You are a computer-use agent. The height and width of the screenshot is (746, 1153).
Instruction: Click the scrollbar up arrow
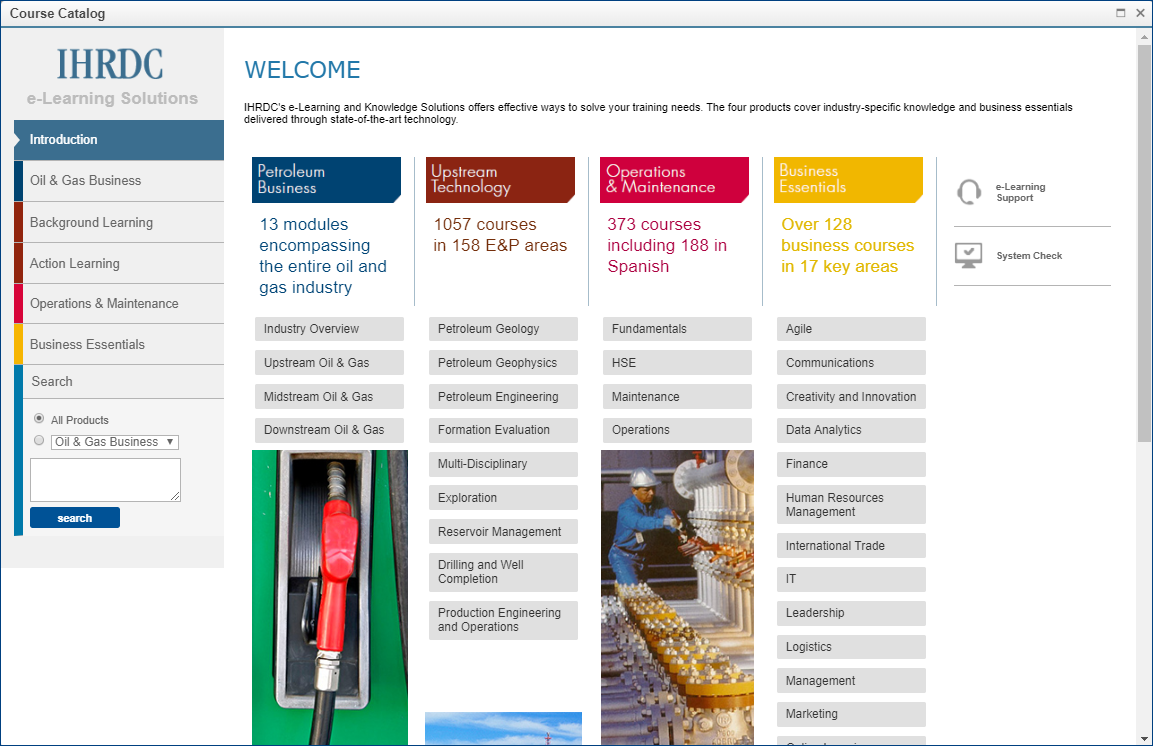click(1144, 35)
